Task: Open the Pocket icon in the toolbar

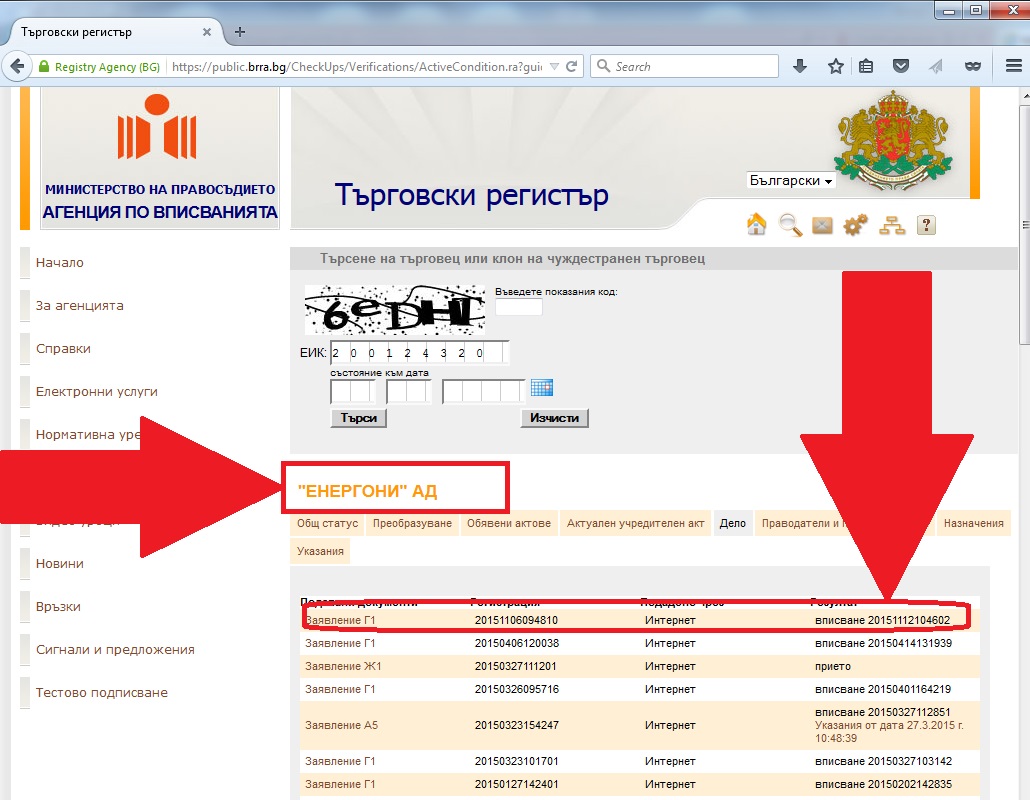Action: point(901,66)
